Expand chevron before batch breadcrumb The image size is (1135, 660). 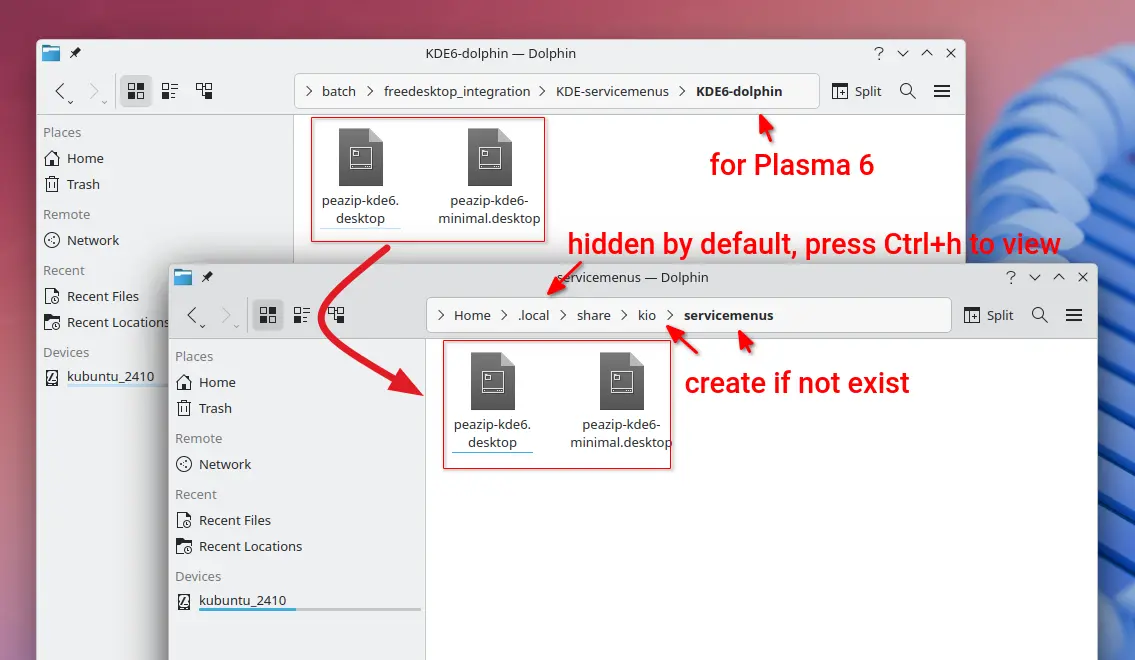[x=309, y=91]
